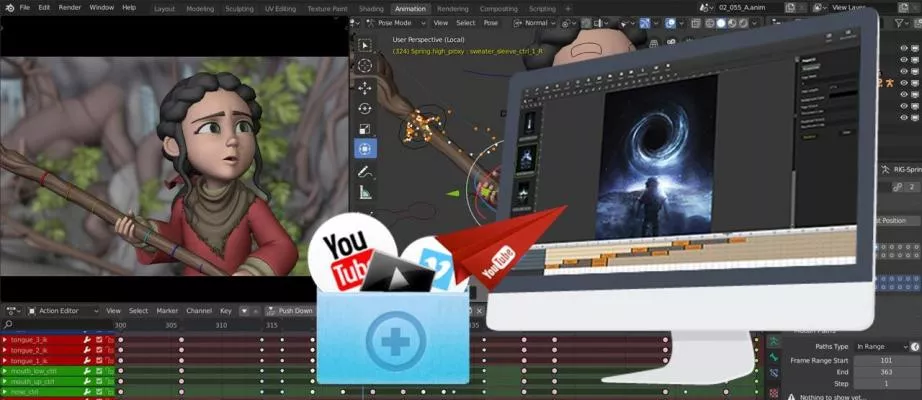Switch to rendered viewport shading

(743, 24)
